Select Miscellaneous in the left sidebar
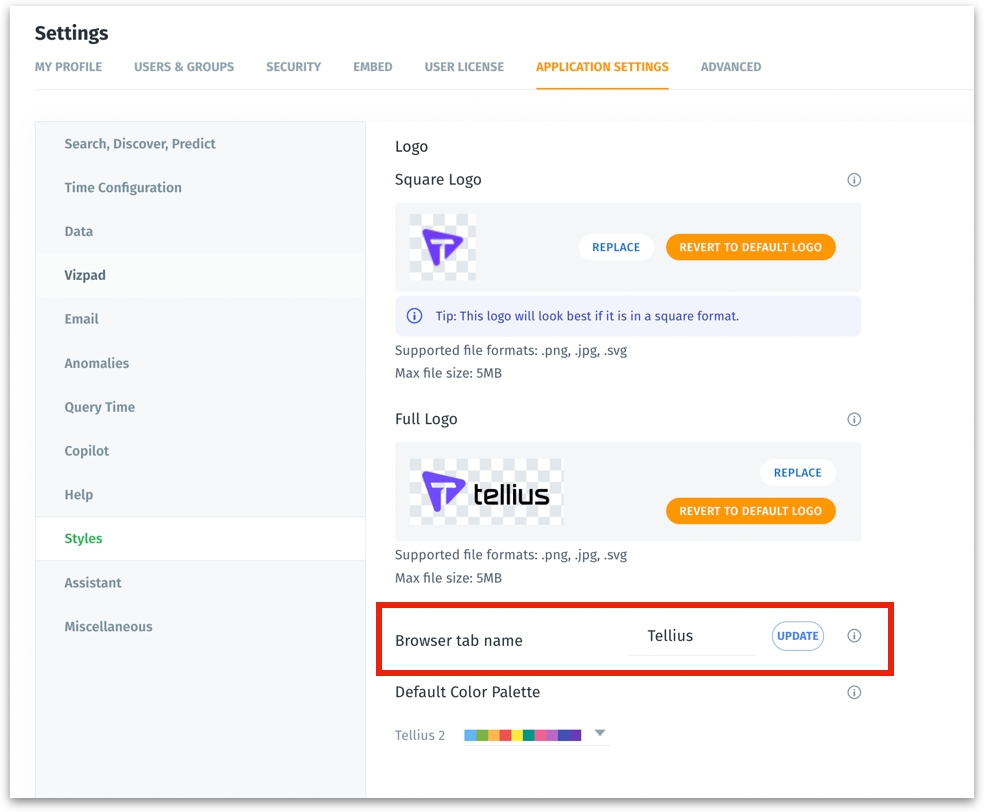The height and width of the screenshot is (812, 984). click(108, 627)
